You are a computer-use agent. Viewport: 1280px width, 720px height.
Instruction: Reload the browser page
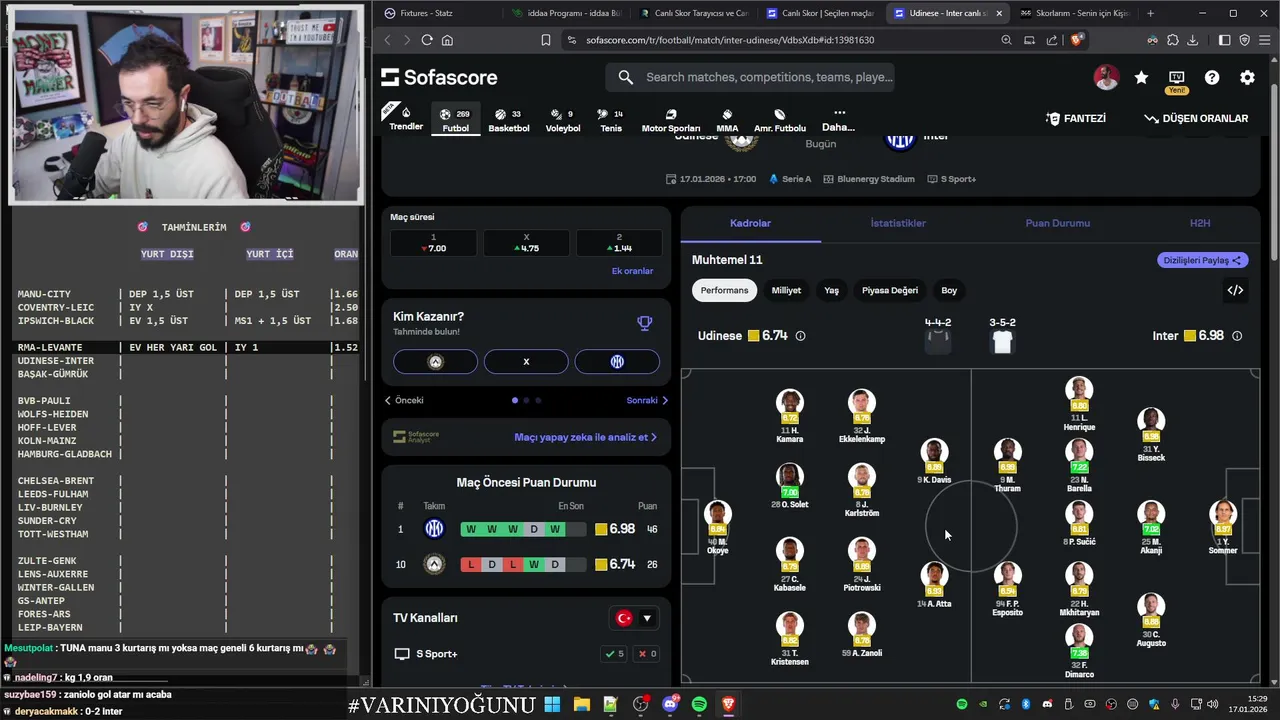tap(427, 40)
